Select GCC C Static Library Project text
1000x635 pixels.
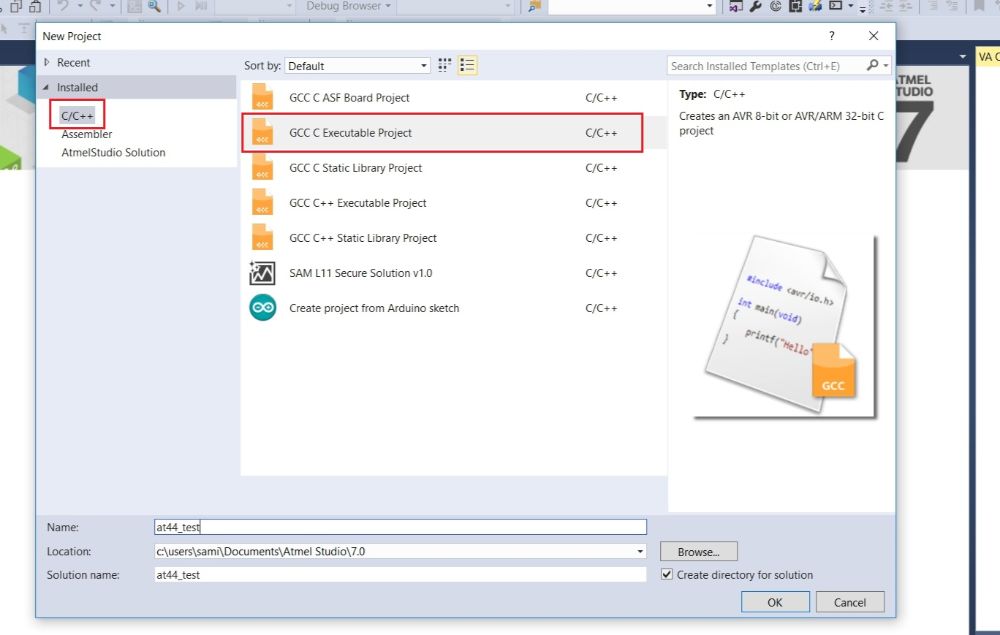[355, 168]
